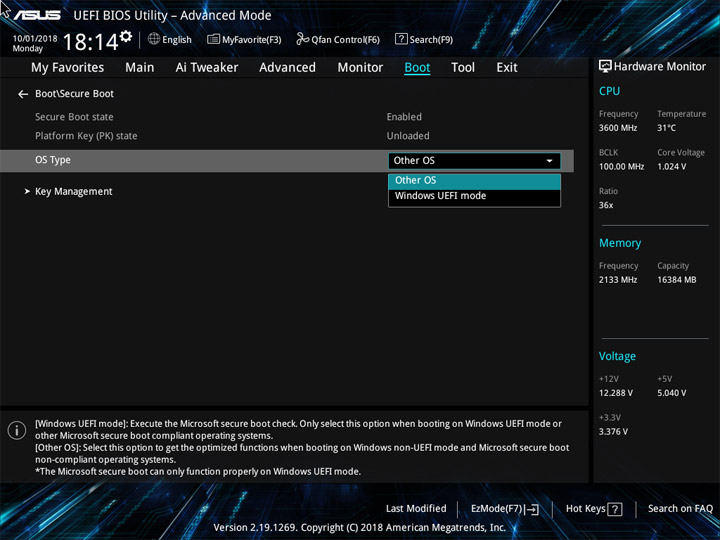The width and height of the screenshot is (720, 540).
Task: Click the 31°C CPU temperature value
Action: [x=666, y=128]
